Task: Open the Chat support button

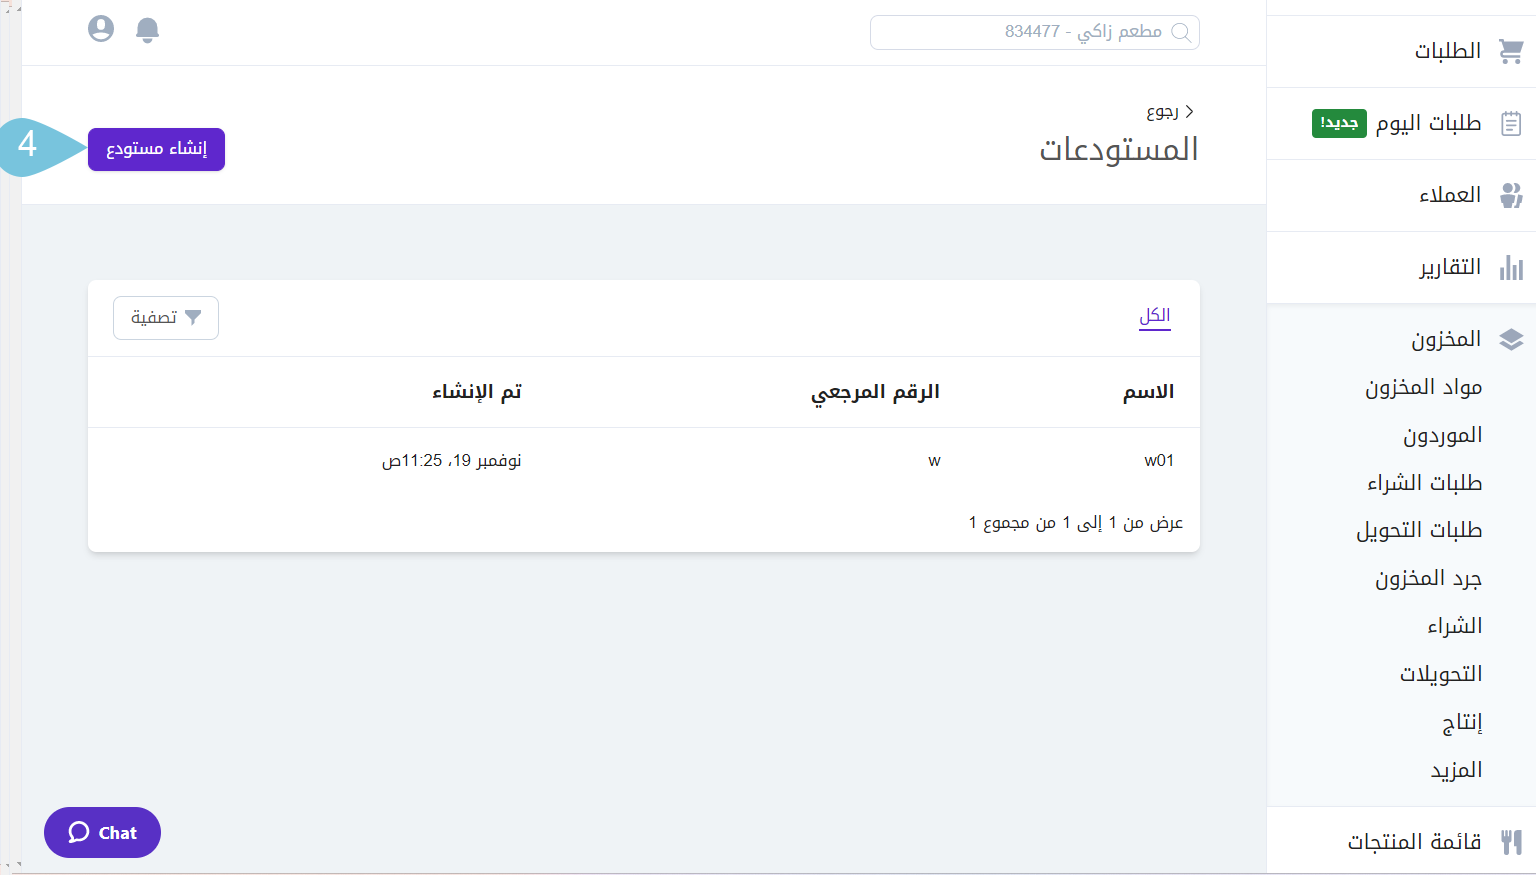Action: [102, 833]
